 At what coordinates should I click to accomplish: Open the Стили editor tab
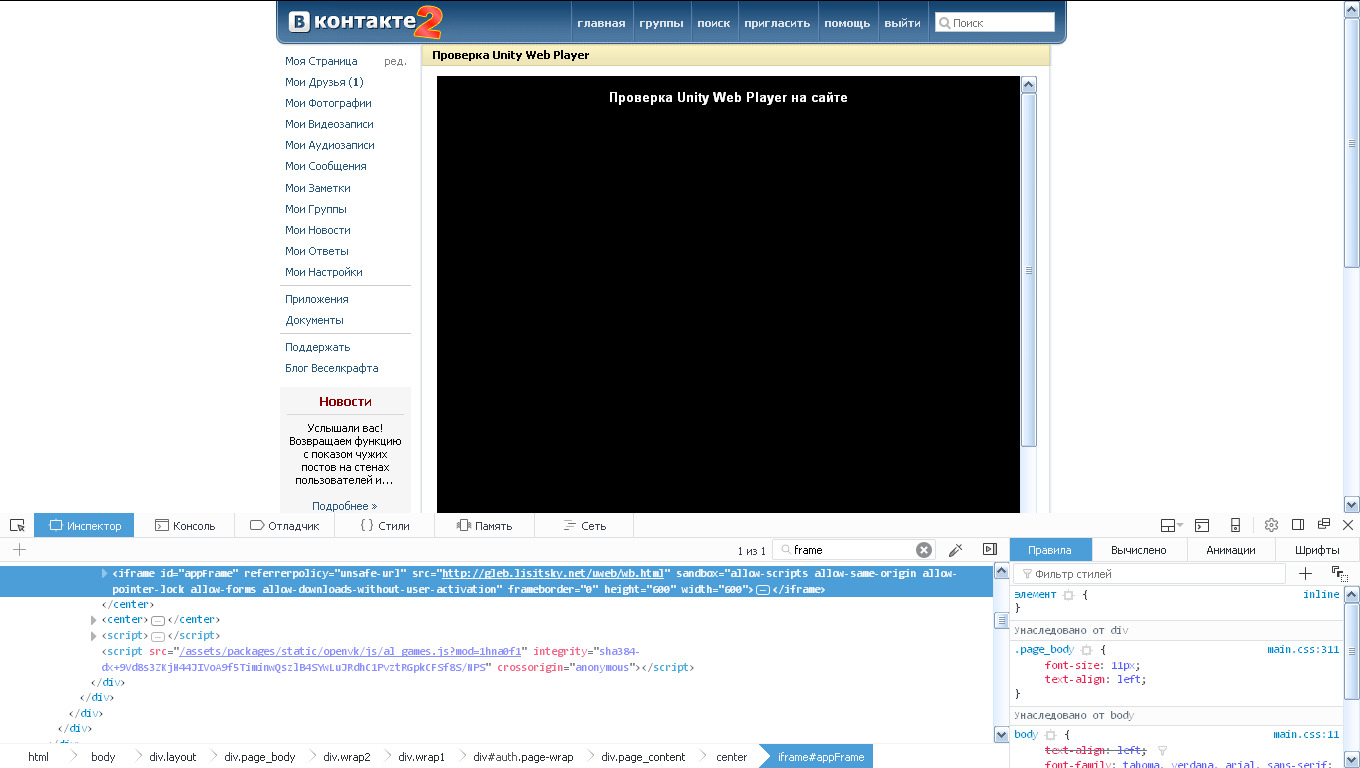point(385,525)
